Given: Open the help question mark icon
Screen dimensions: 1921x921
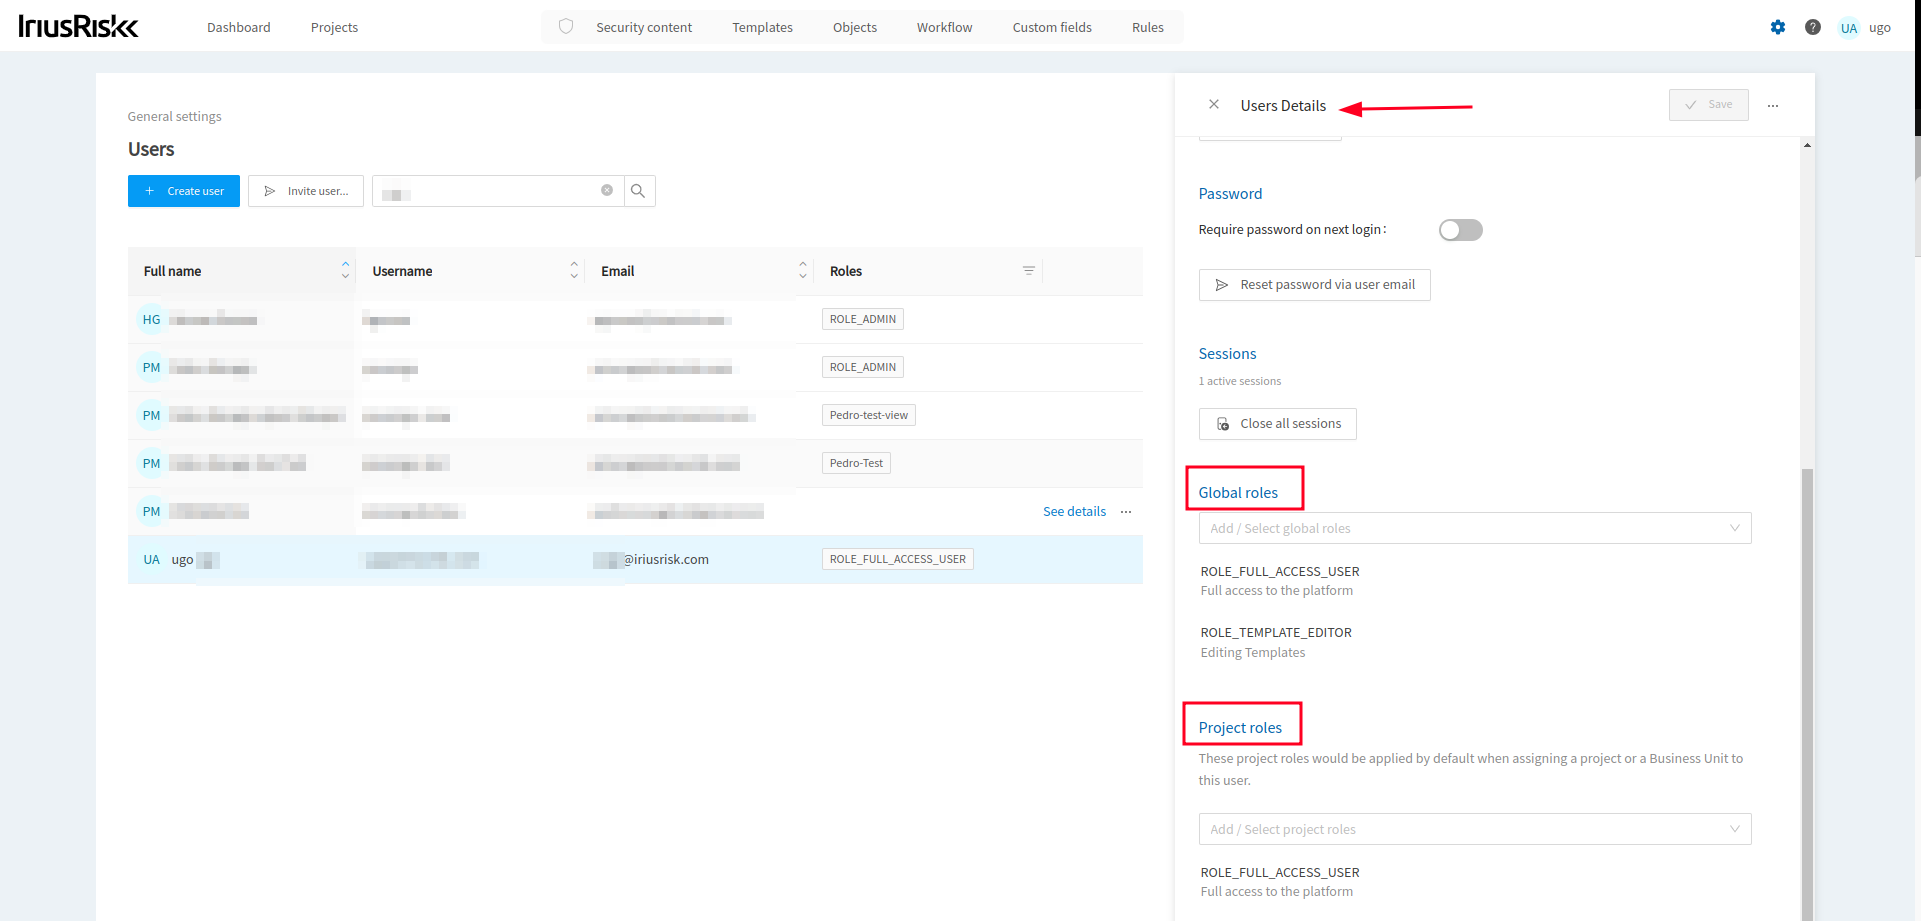Looking at the screenshot, I should (1812, 27).
